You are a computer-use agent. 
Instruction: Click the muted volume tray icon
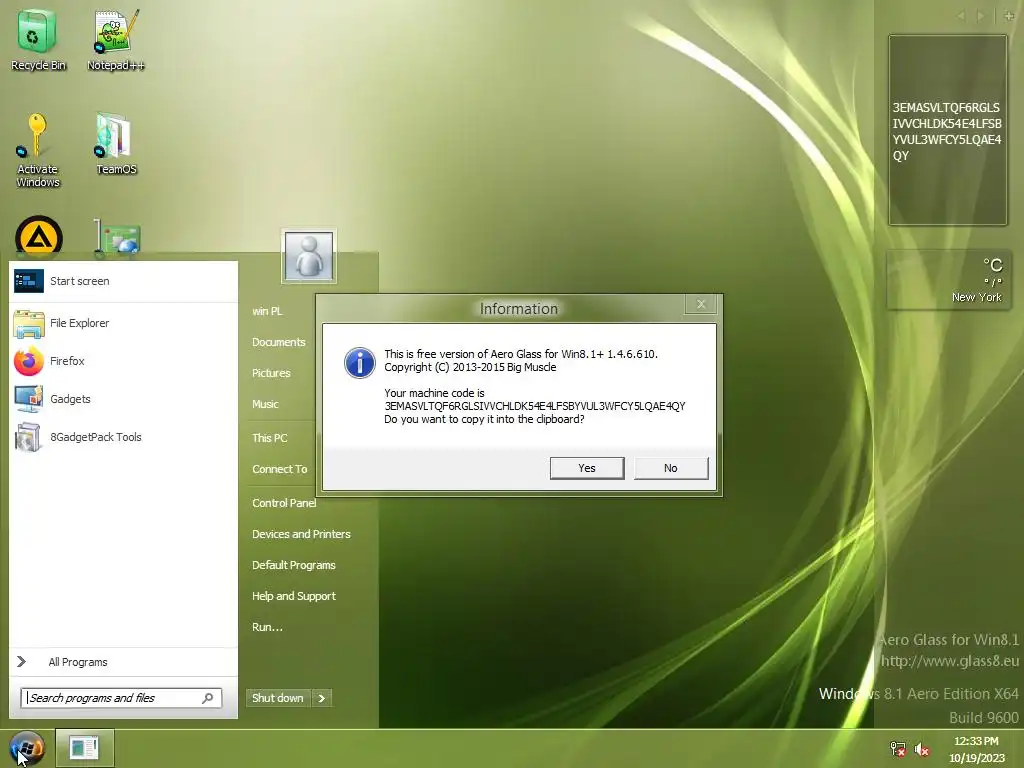pos(922,749)
